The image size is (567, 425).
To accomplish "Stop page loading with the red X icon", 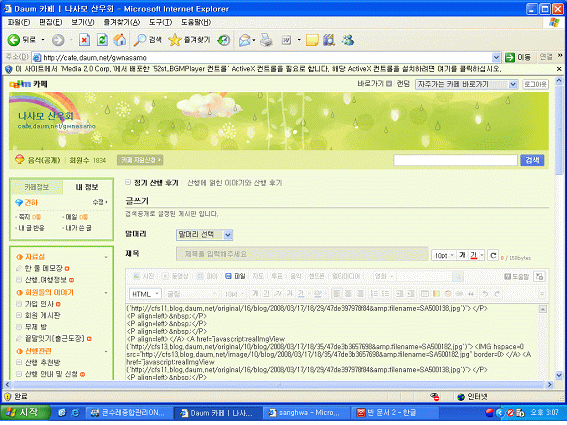I will 84,40.
